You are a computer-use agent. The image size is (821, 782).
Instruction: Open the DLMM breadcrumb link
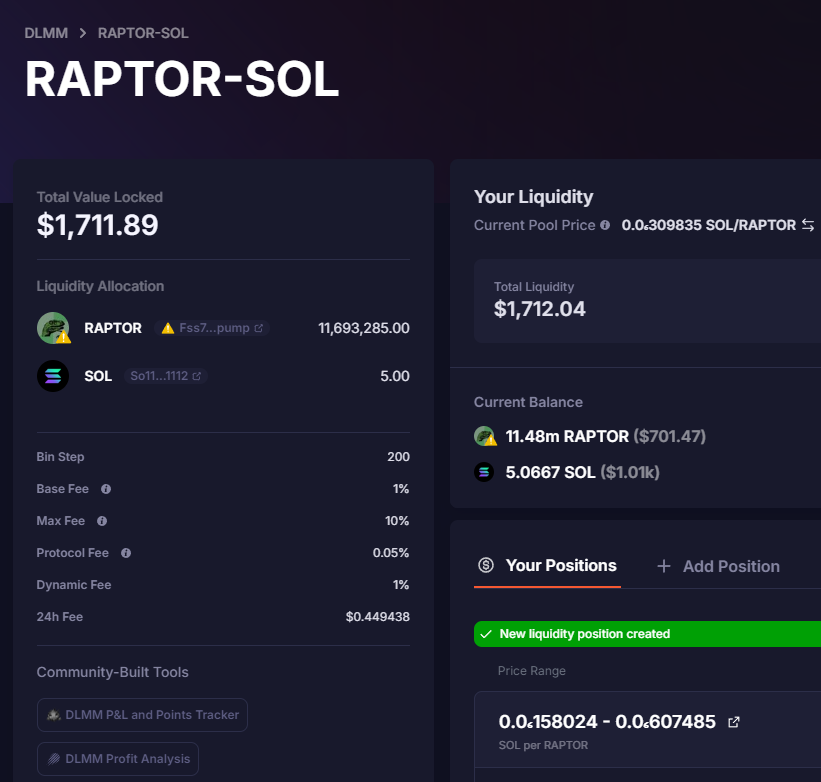(x=46, y=33)
